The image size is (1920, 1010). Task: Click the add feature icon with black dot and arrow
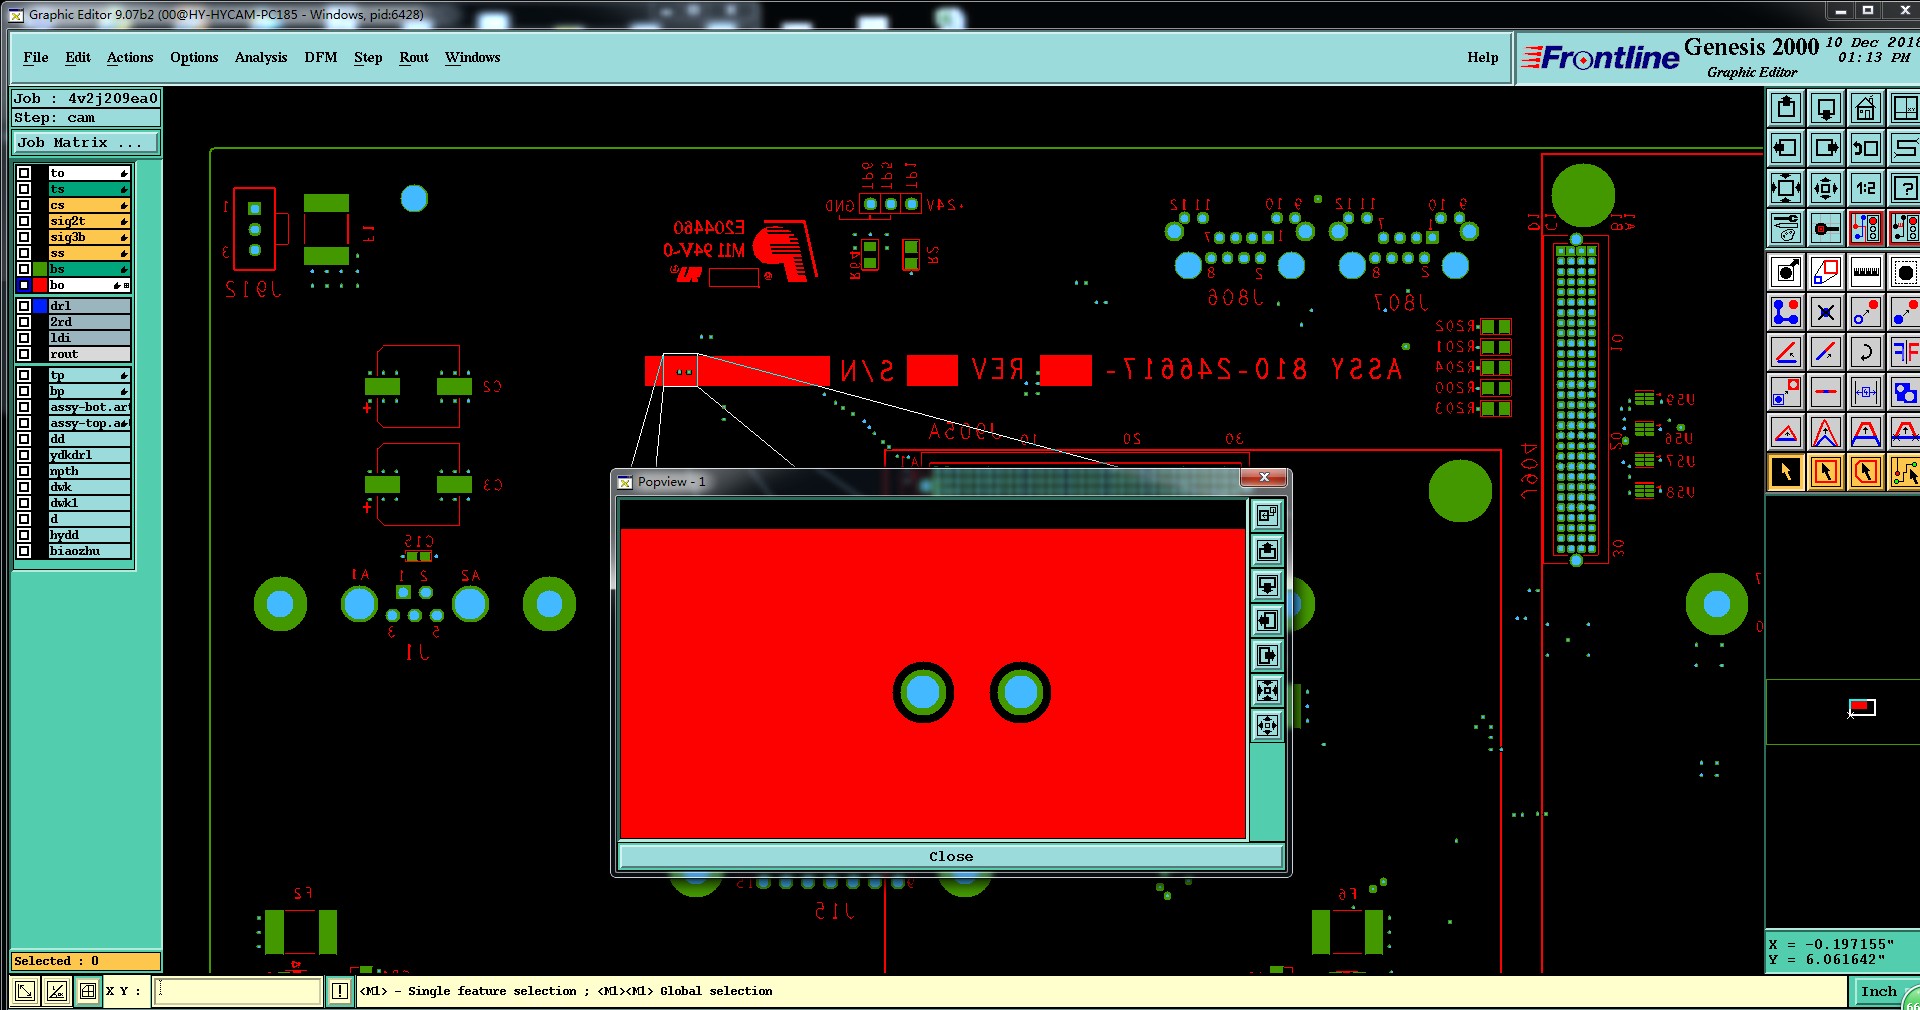1786,272
